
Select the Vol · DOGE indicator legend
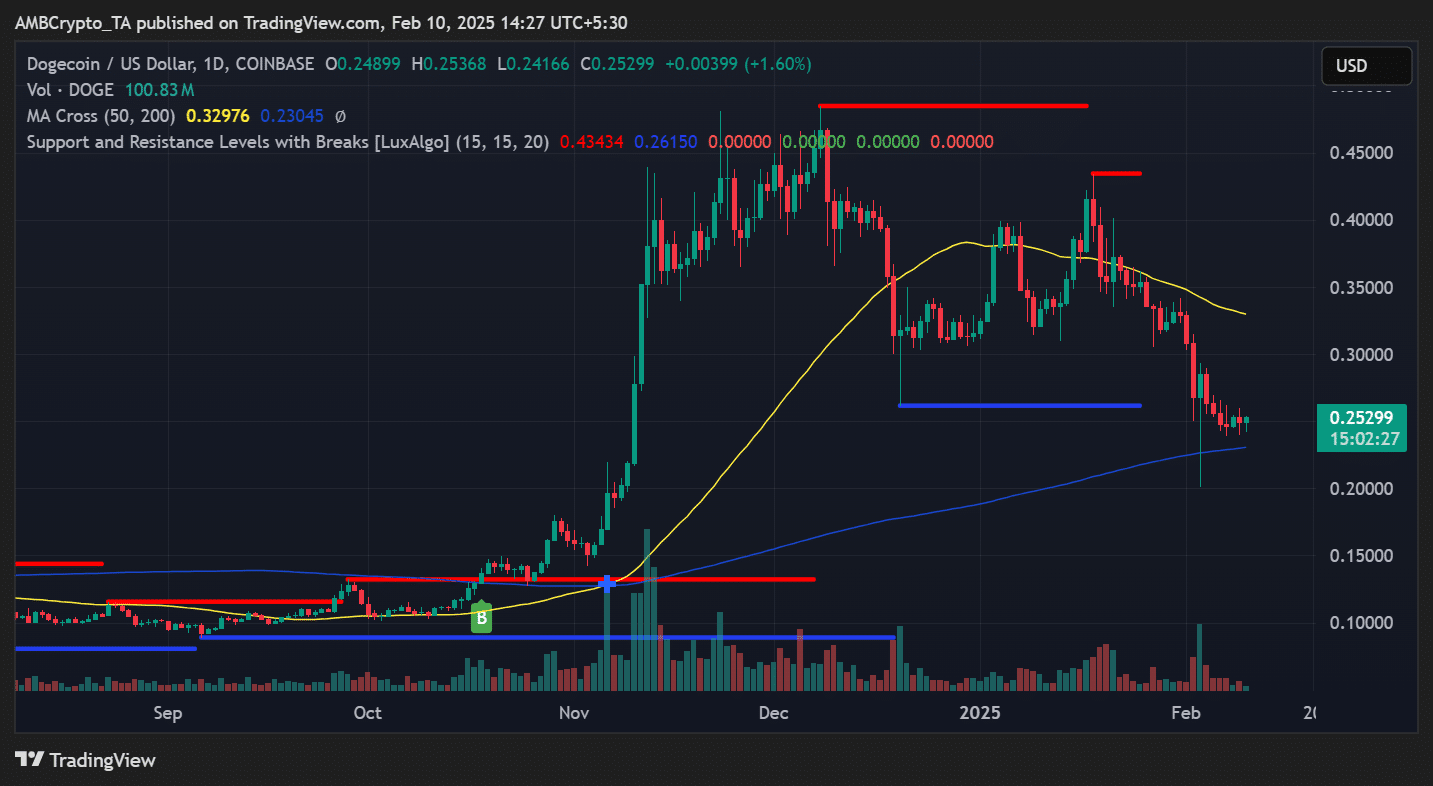[x=70, y=90]
